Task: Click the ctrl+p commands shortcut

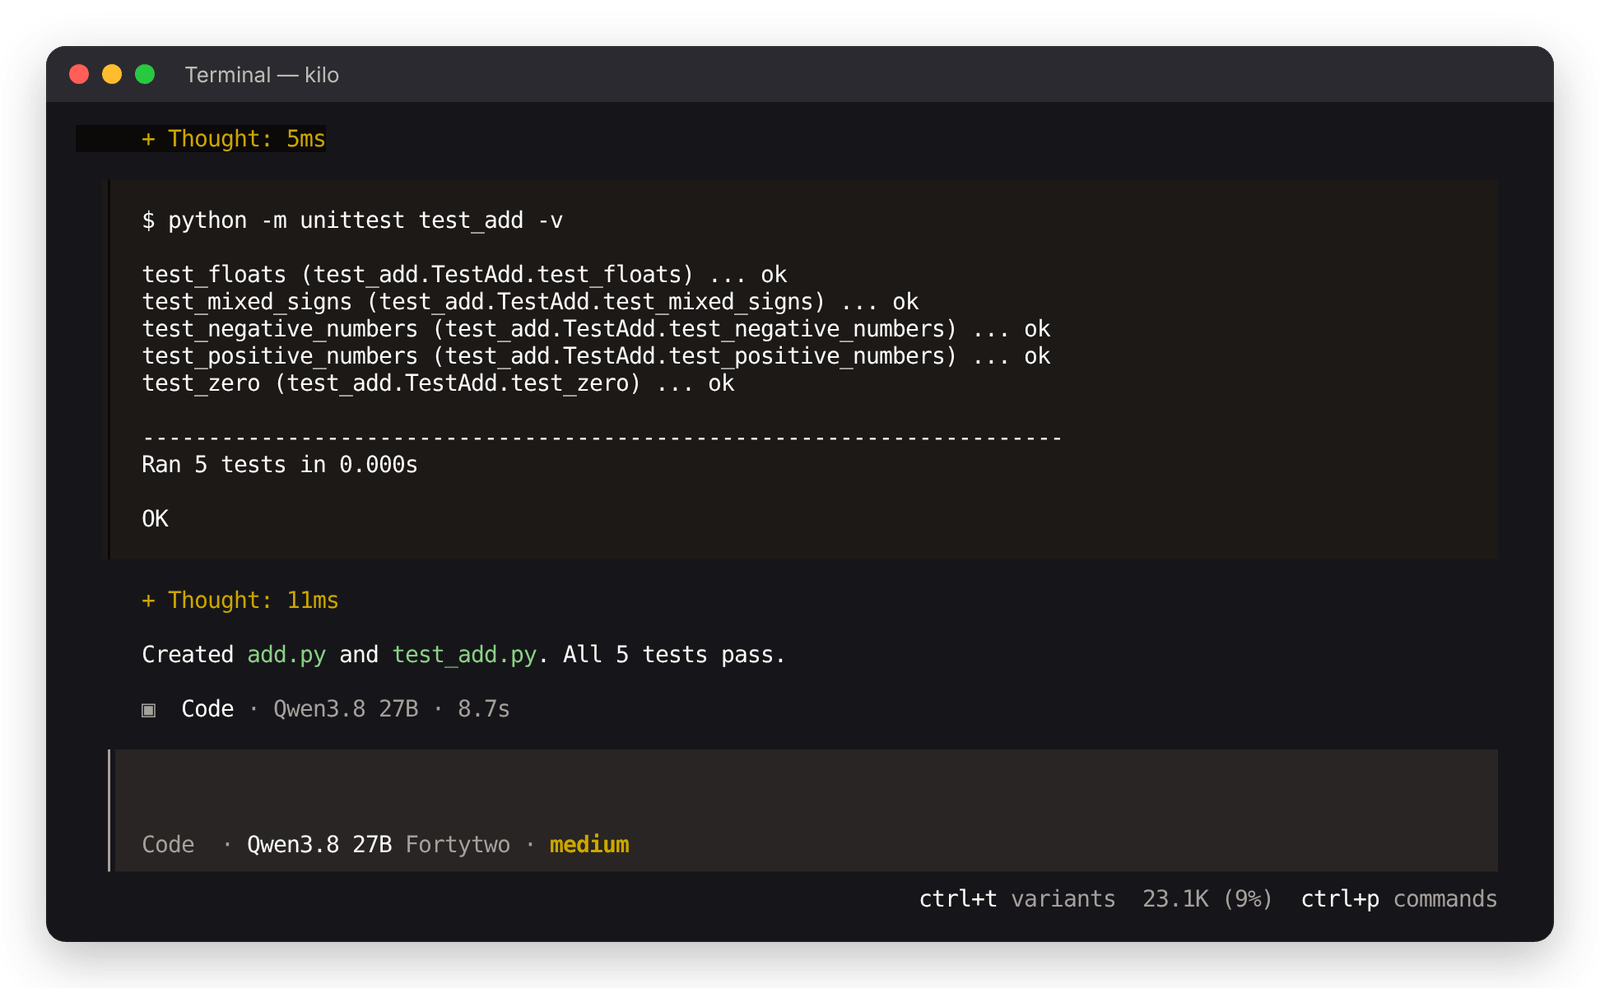Action: pos(1398,899)
